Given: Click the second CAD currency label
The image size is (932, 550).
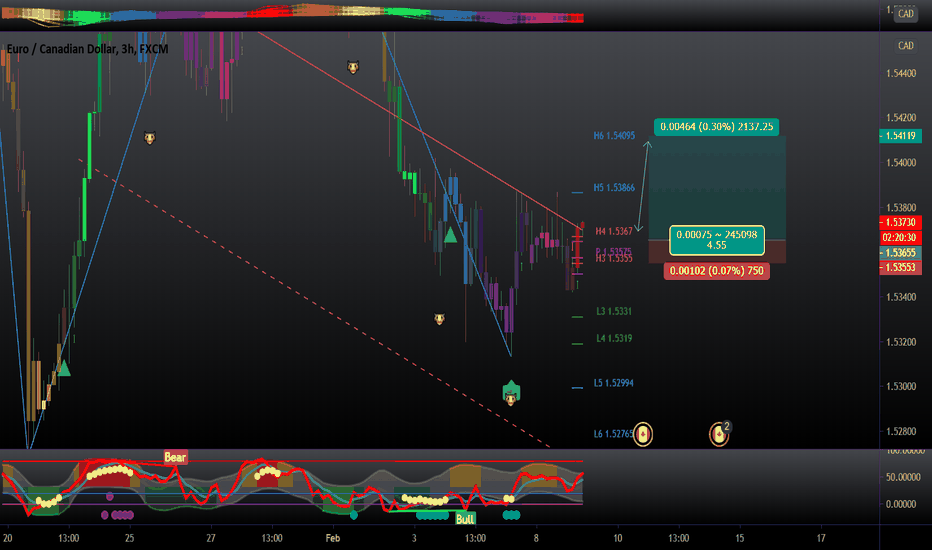Looking at the screenshot, I should pos(905,46).
